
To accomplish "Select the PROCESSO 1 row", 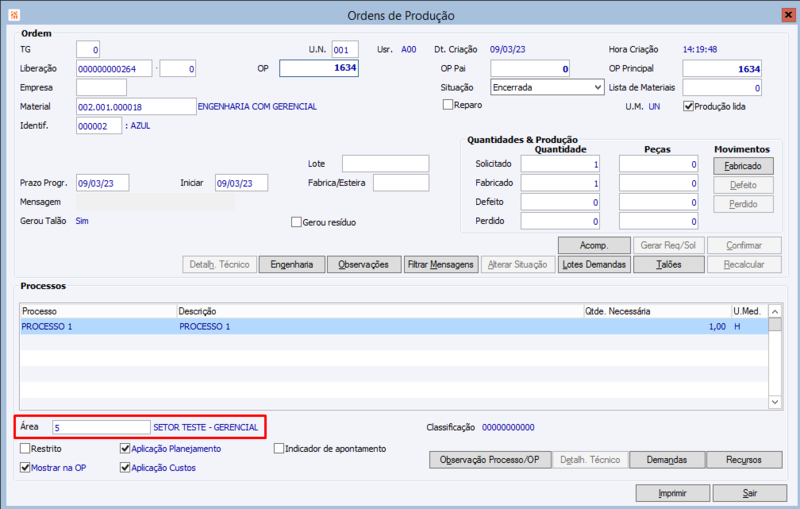I will tap(394, 326).
